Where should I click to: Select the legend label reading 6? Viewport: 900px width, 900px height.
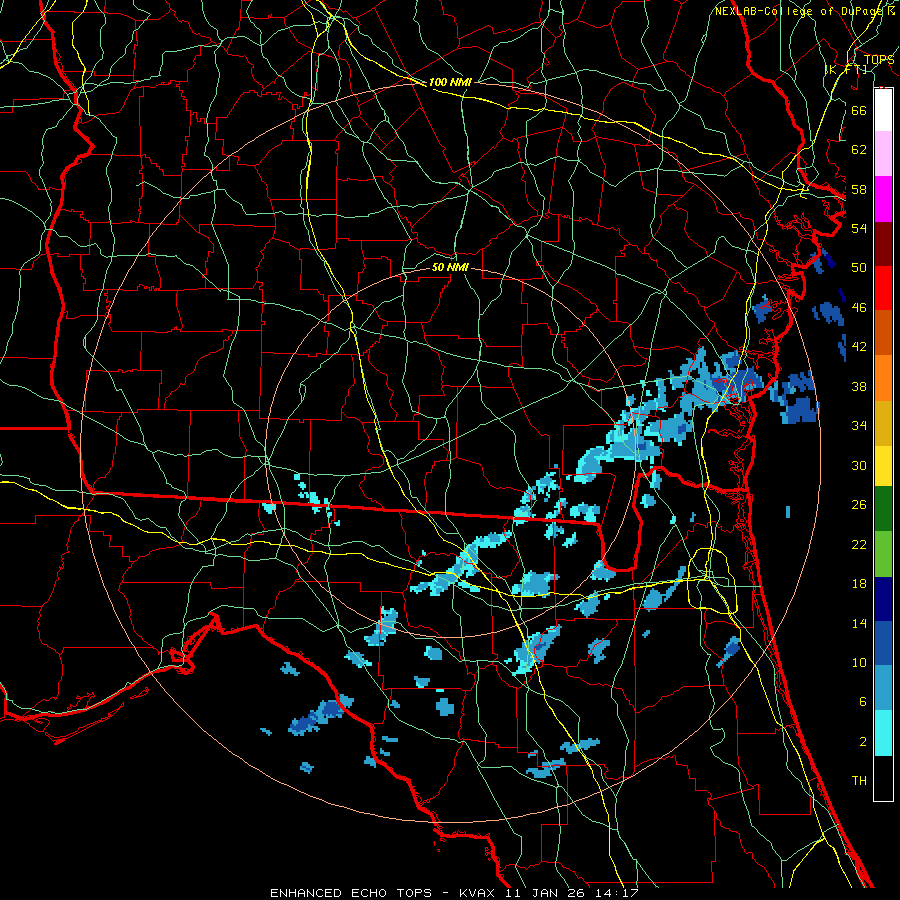[x=862, y=701]
